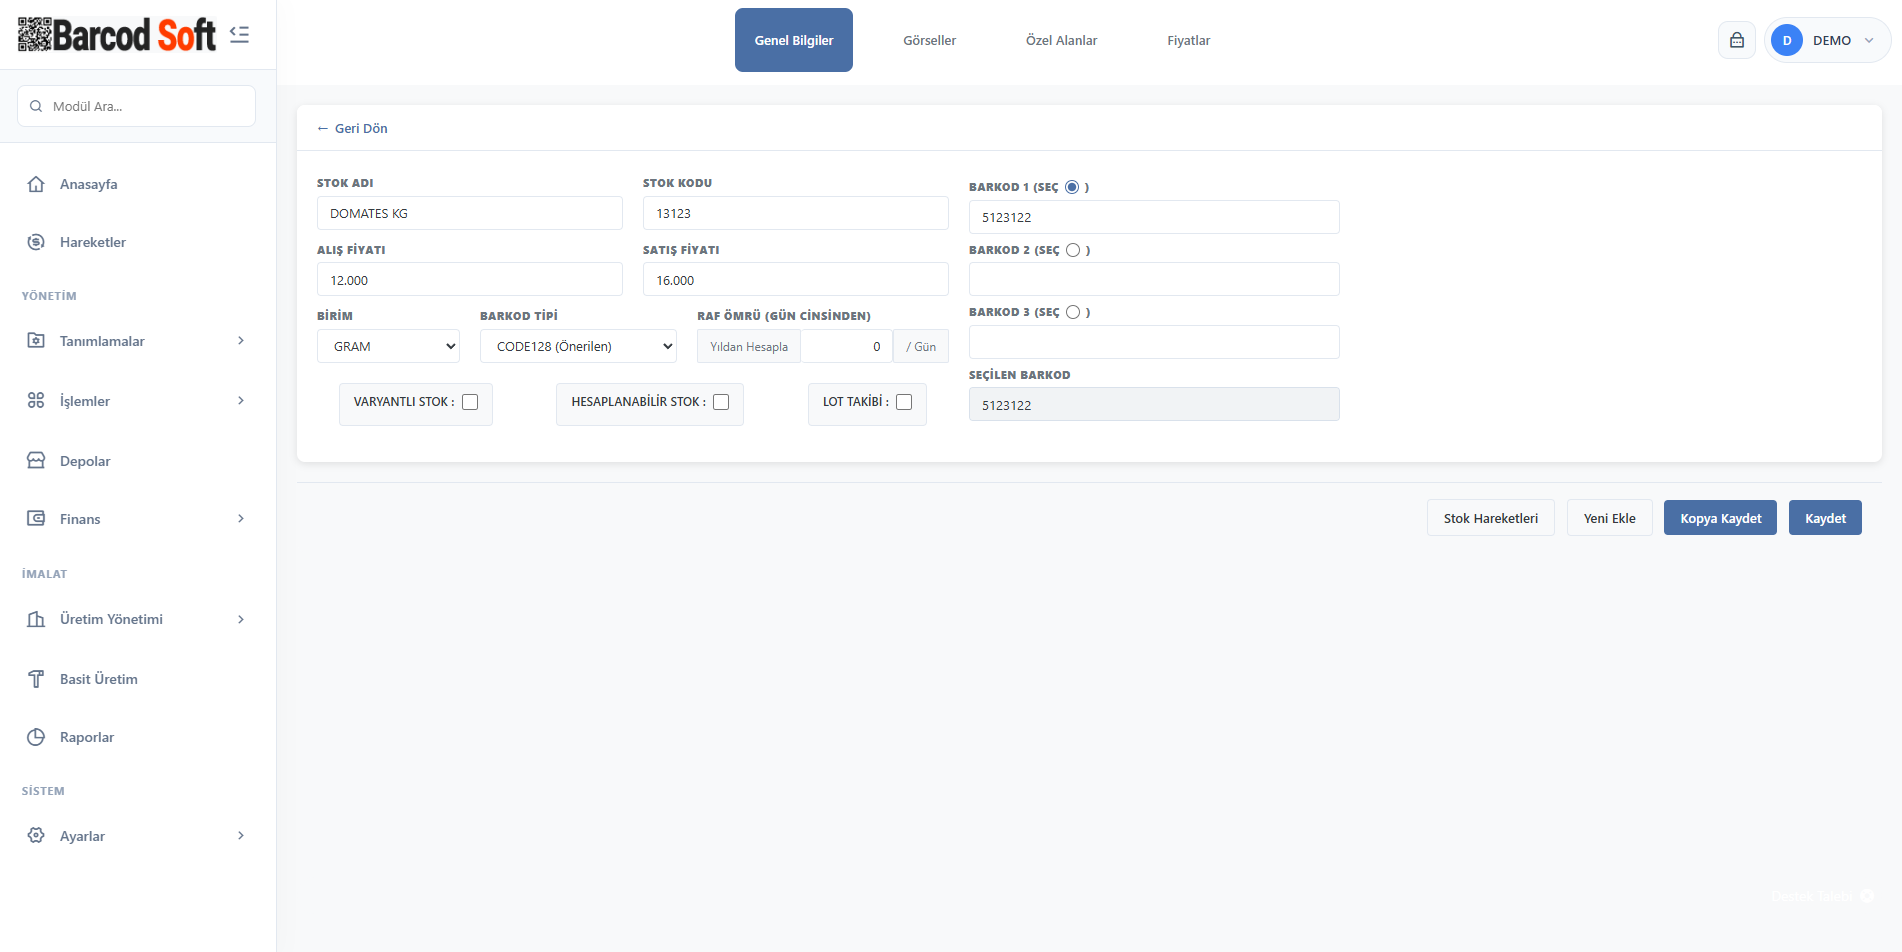This screenshot has height=952, width=1902.
Task: Open the Barkod Tipi dropdown
Action: click(x=578, y=346)
